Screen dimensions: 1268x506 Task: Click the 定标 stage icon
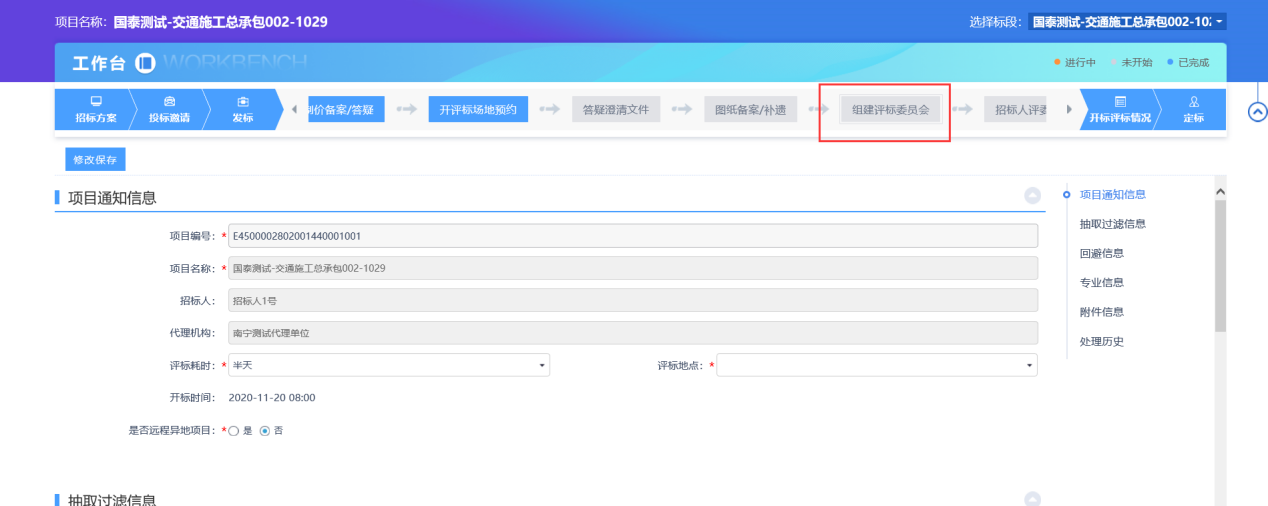pos(1193,102)
